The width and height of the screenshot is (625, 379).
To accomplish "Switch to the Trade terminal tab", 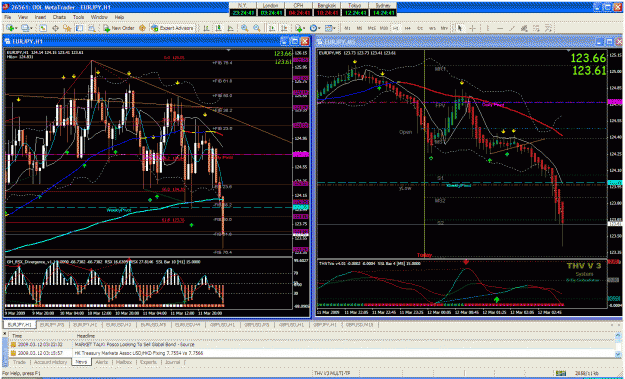I will point(19,362).
